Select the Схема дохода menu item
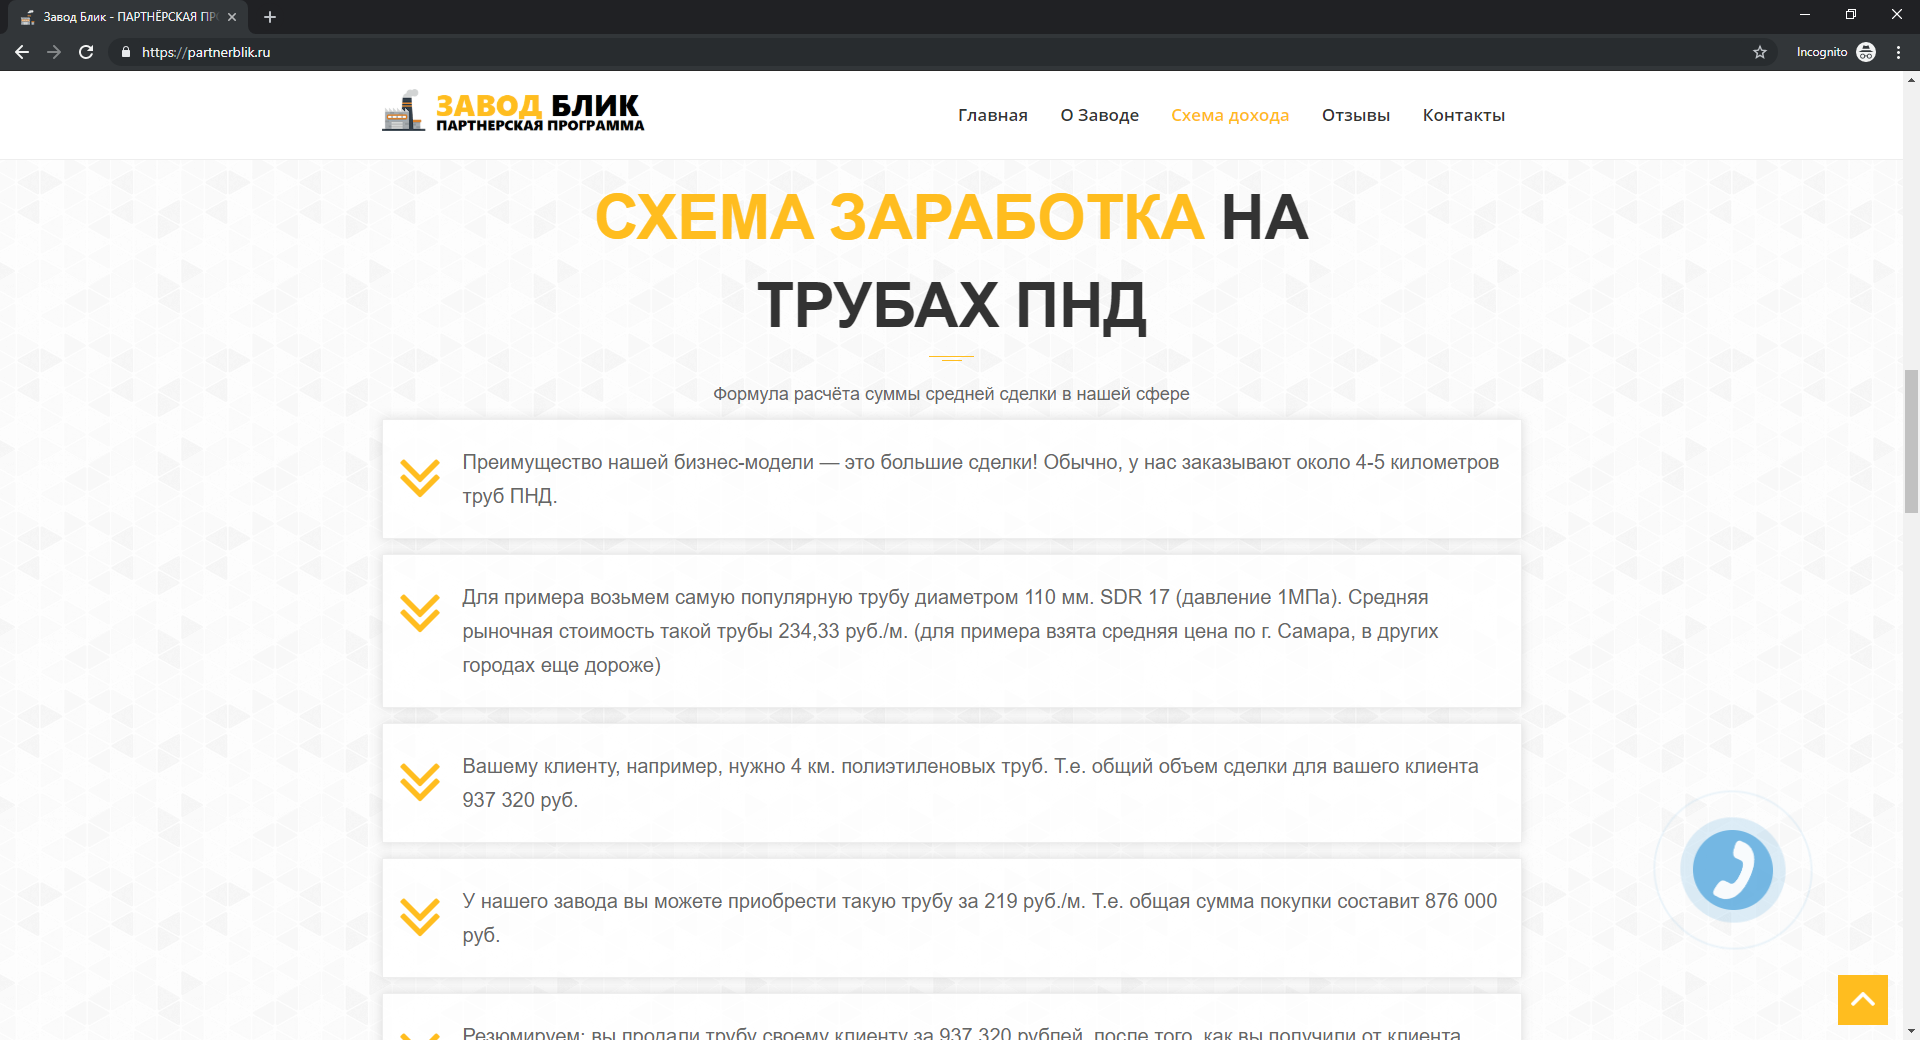The height and width of the screenshot is (1040, 1920). click(1229, 115)
